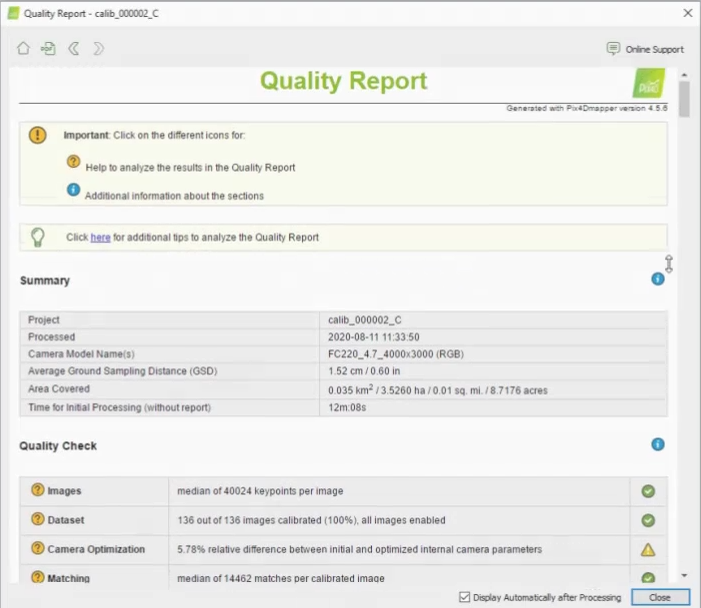701x608 pixels.
Task: Click green check status for Dataset row
Action: coord(648,520)
